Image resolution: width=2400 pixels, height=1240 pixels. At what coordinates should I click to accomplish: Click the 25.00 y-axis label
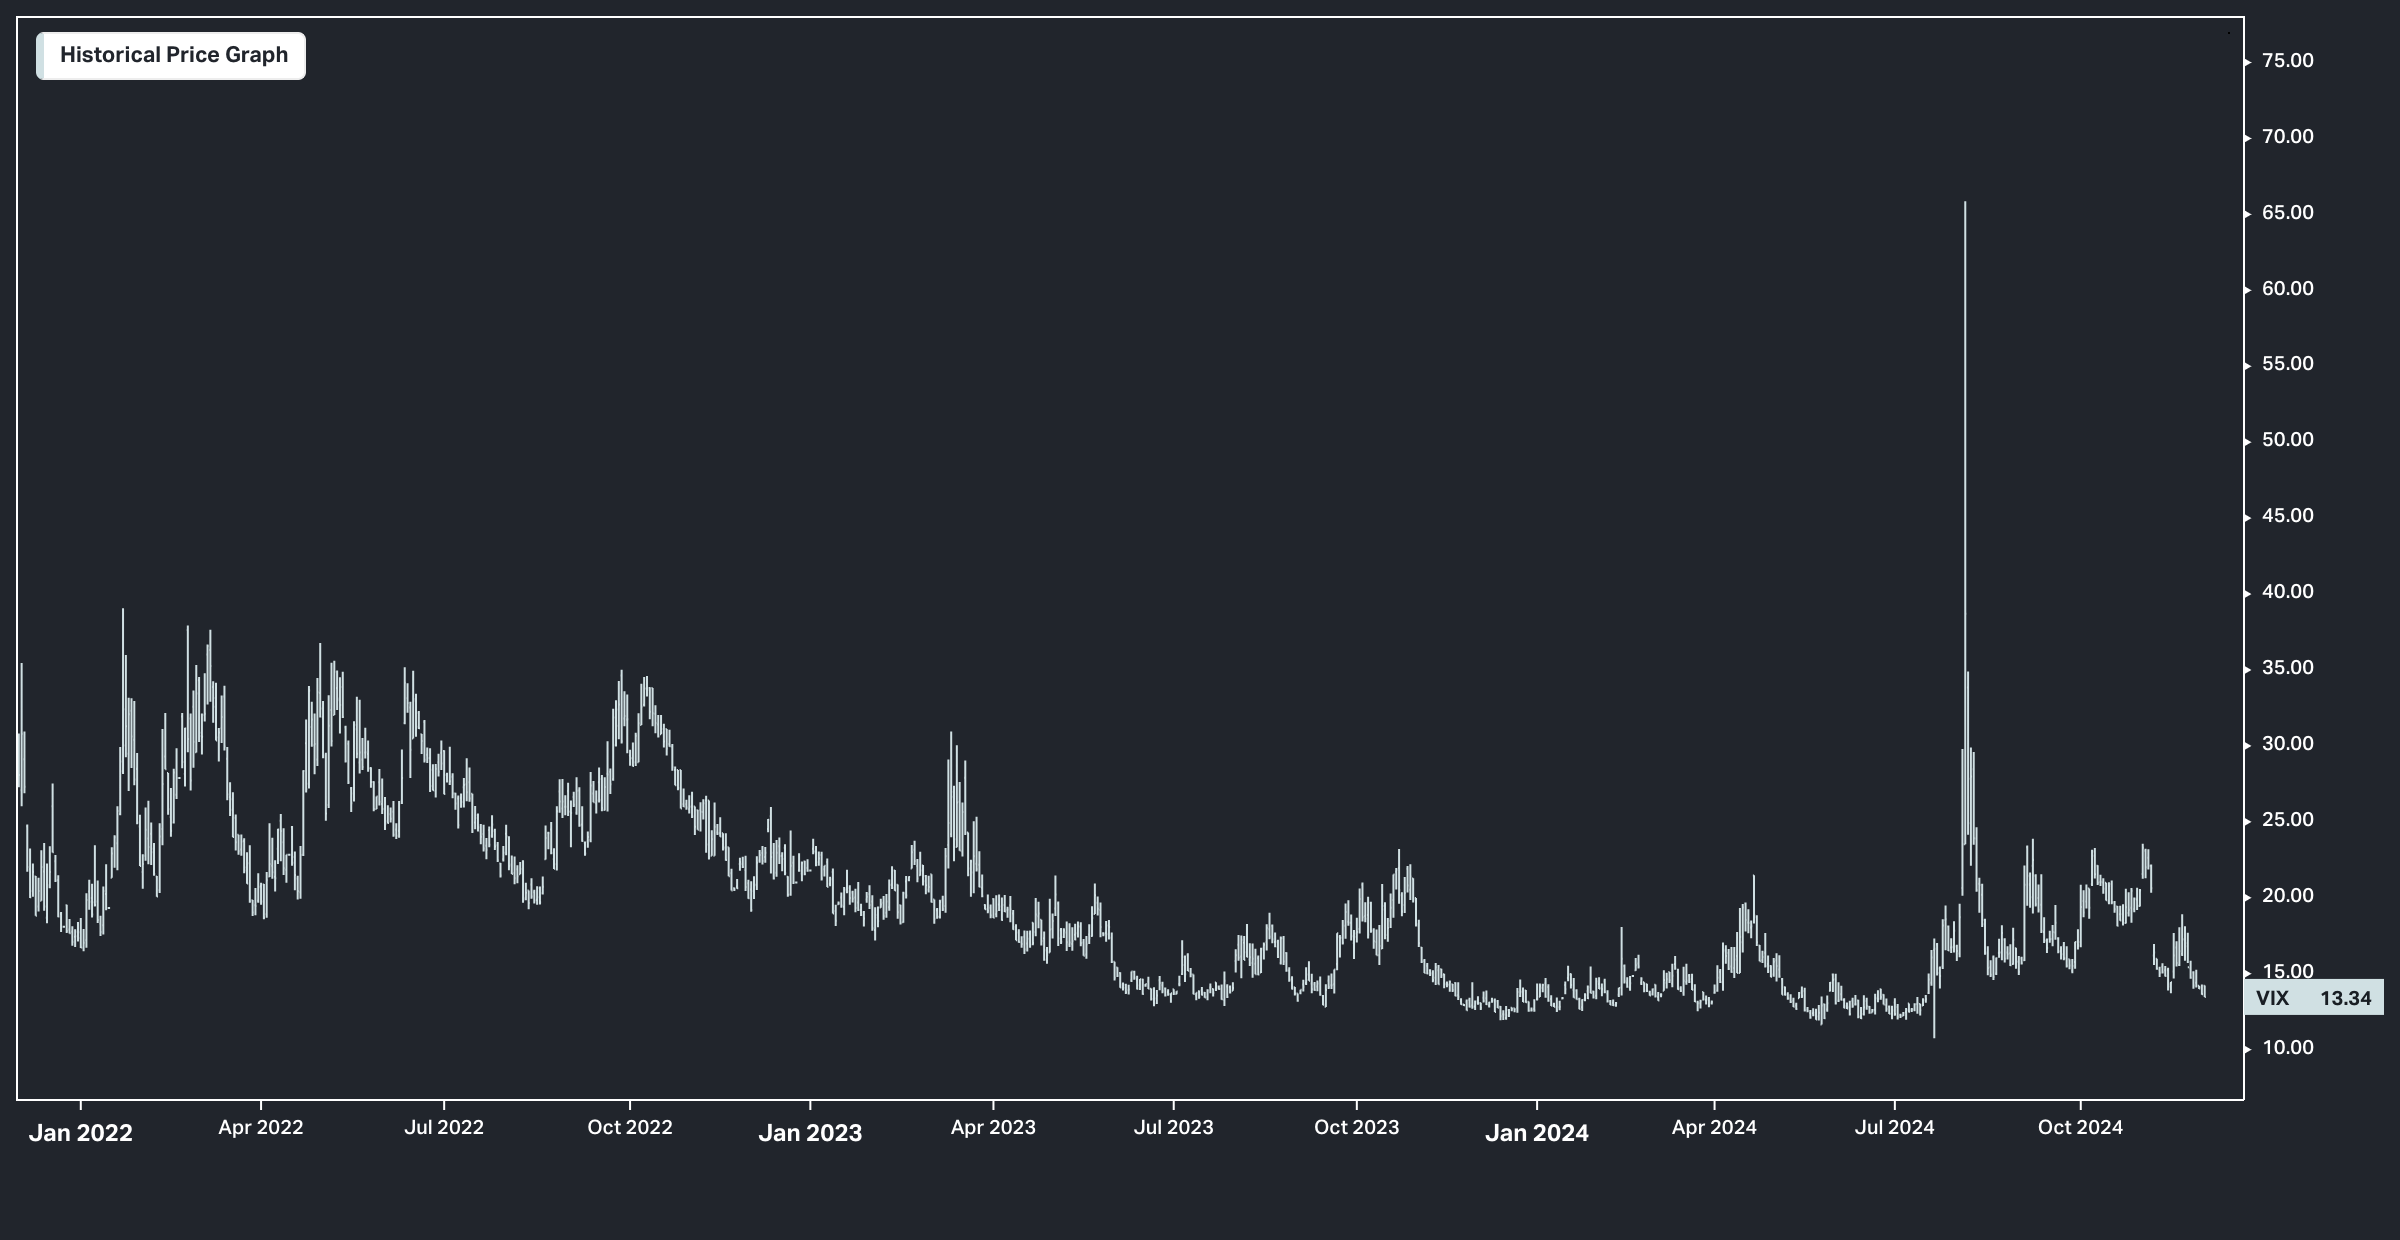[x=2288, y=820]
